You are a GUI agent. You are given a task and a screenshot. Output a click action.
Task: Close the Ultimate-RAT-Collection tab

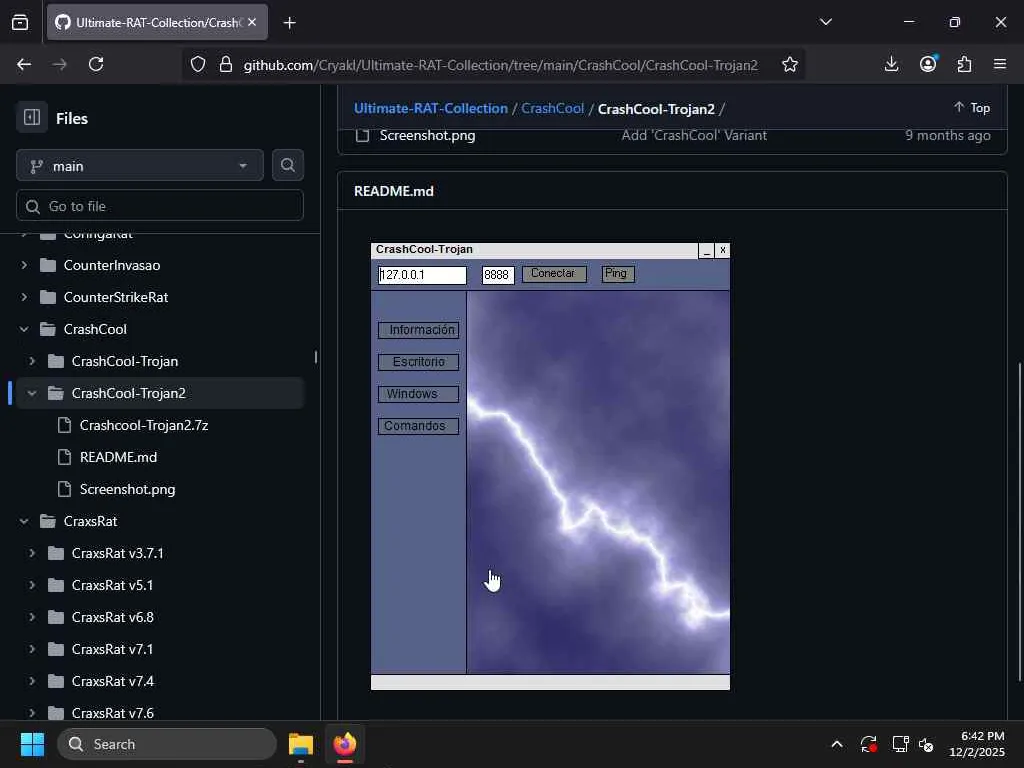pyautogui.click(x=252, y=22)
